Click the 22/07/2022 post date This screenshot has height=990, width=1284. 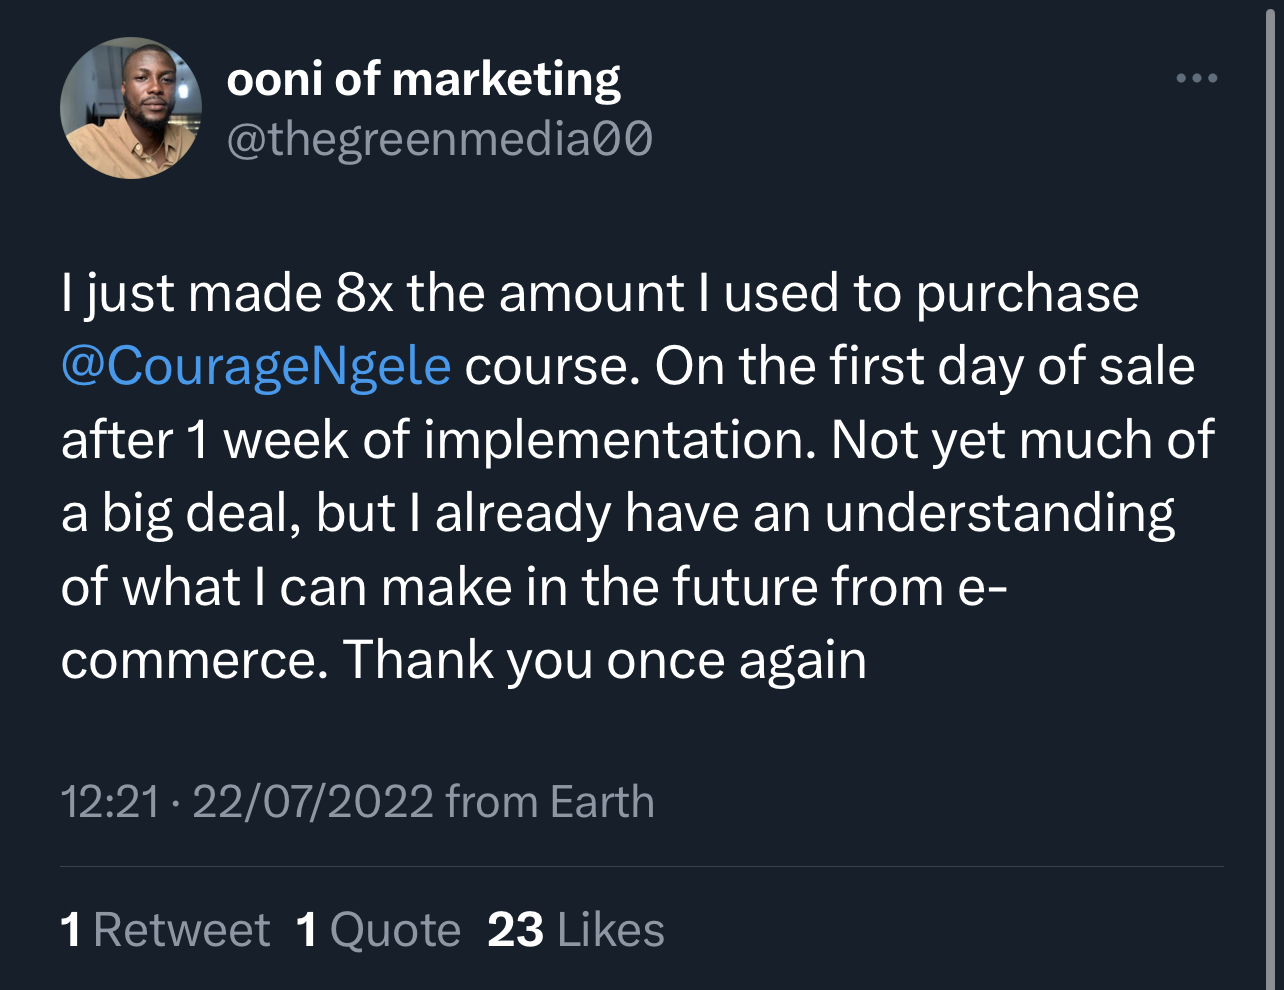coord(313,802)
